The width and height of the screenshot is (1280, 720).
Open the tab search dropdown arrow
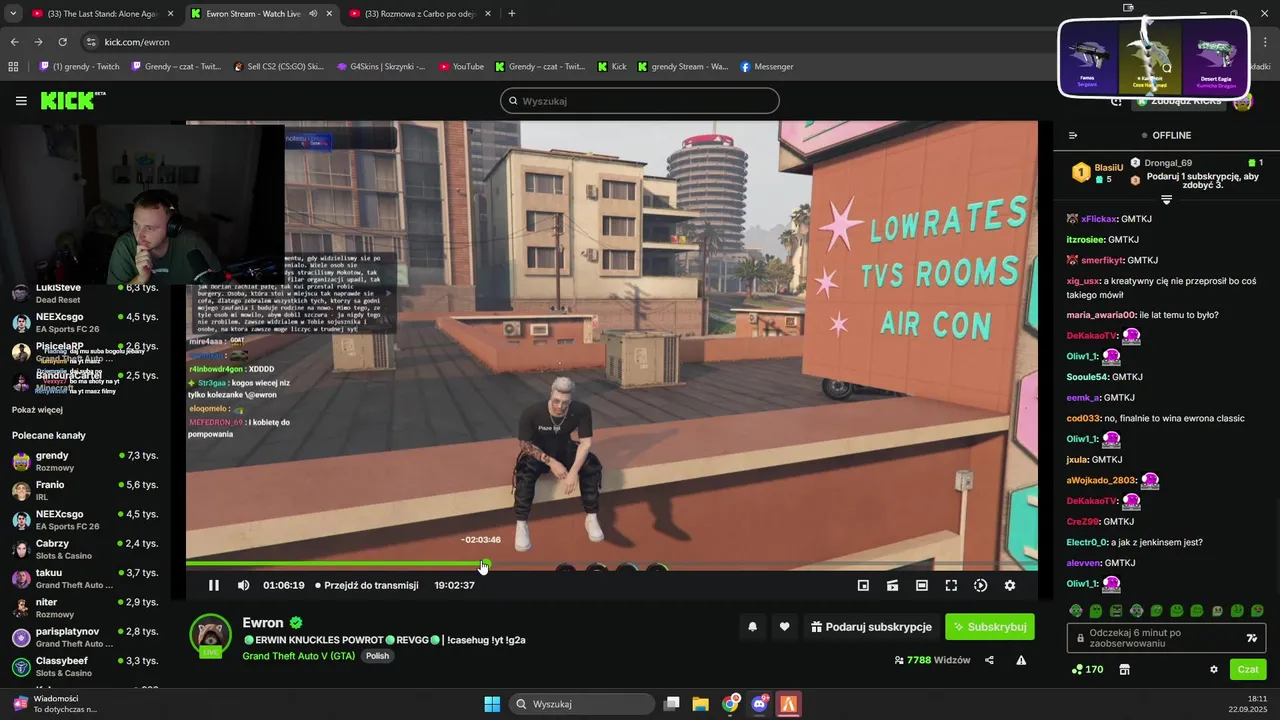tap(12, 14)
